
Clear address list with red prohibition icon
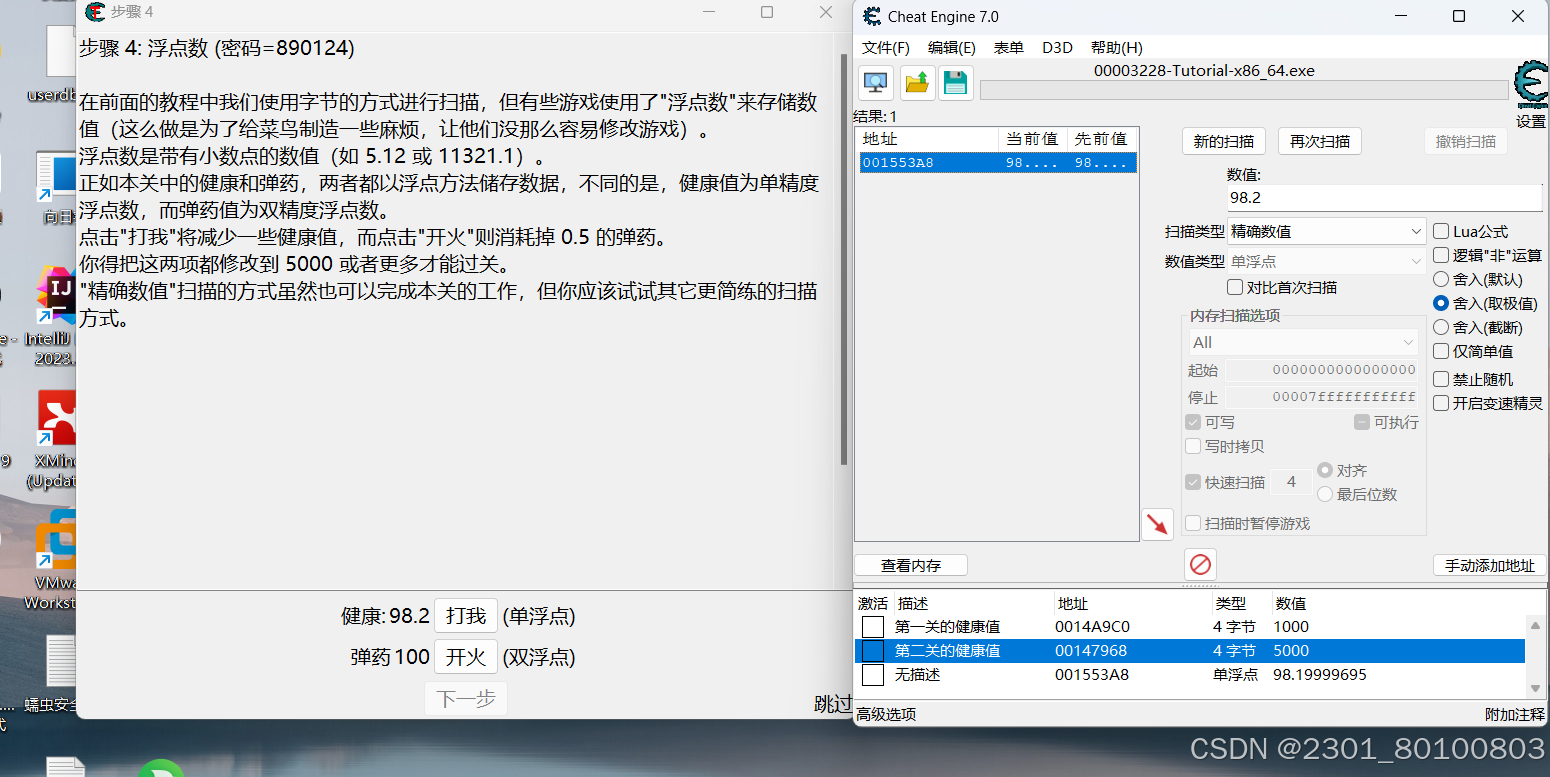point(1200,565)
